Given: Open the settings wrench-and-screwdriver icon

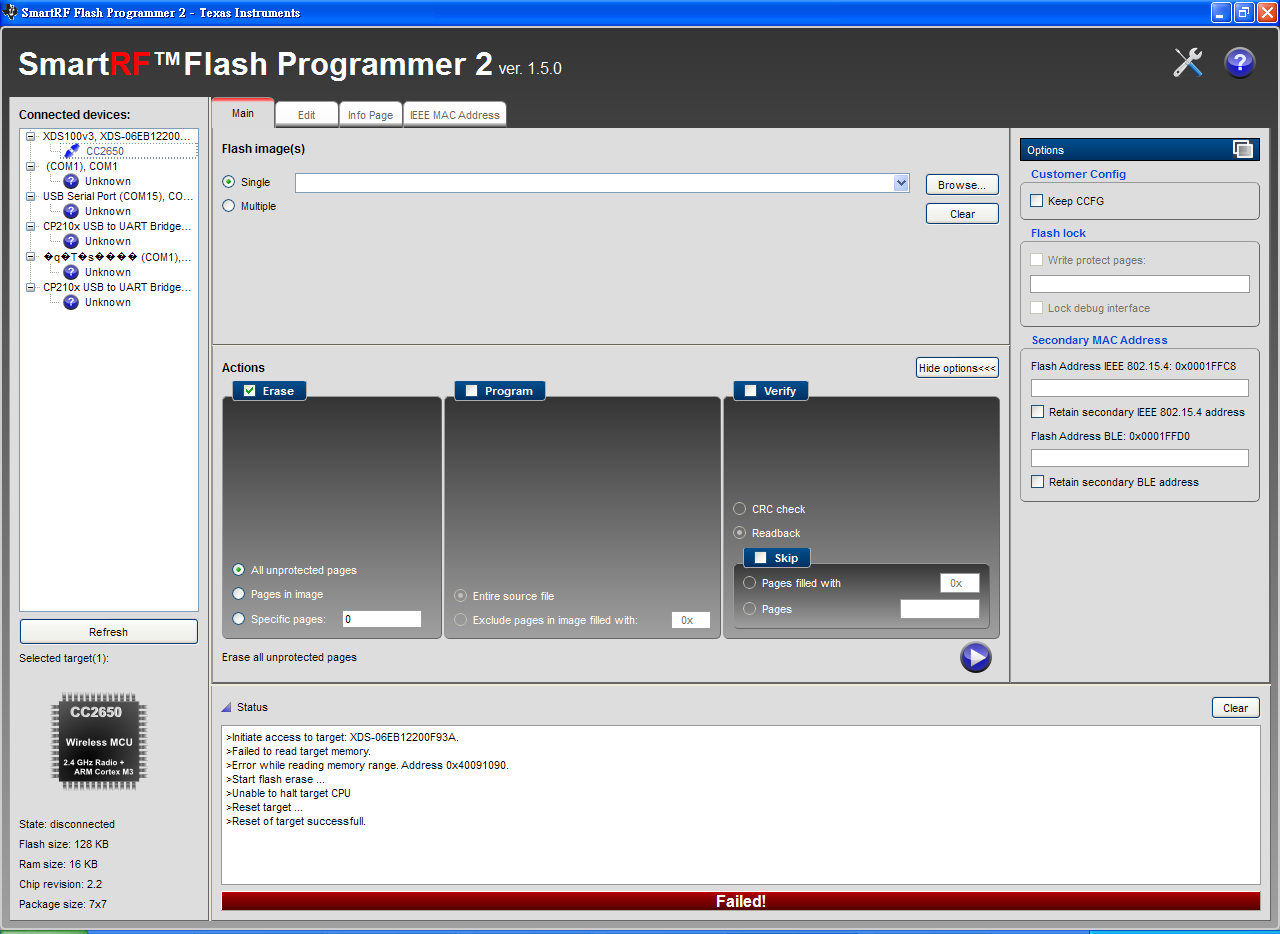Looking at the screenshot, I should [x=1188, y=63].
